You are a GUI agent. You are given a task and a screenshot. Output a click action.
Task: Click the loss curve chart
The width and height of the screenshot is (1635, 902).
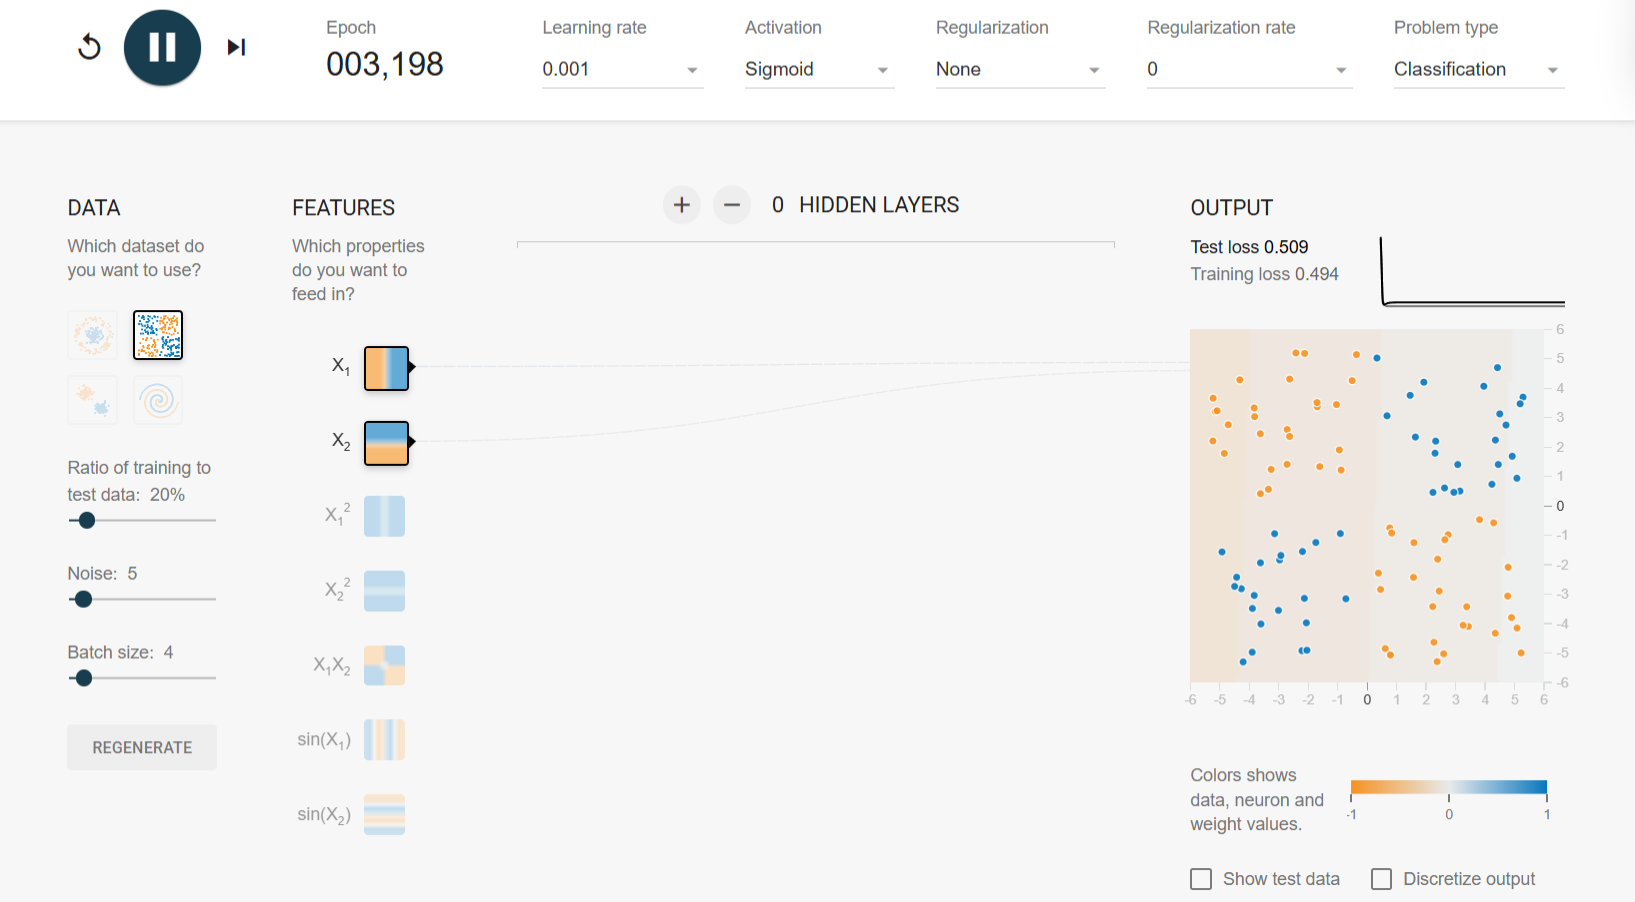pyautogui.click(x=1472, y=271)
